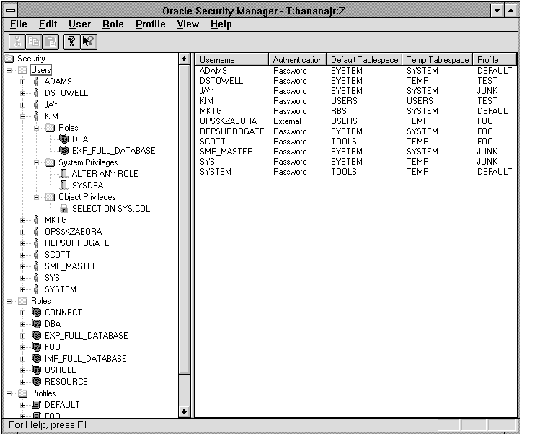Screen dimensions: 536x437
Task: Collapse the Profiles tree node
Action: pos(9,393)
